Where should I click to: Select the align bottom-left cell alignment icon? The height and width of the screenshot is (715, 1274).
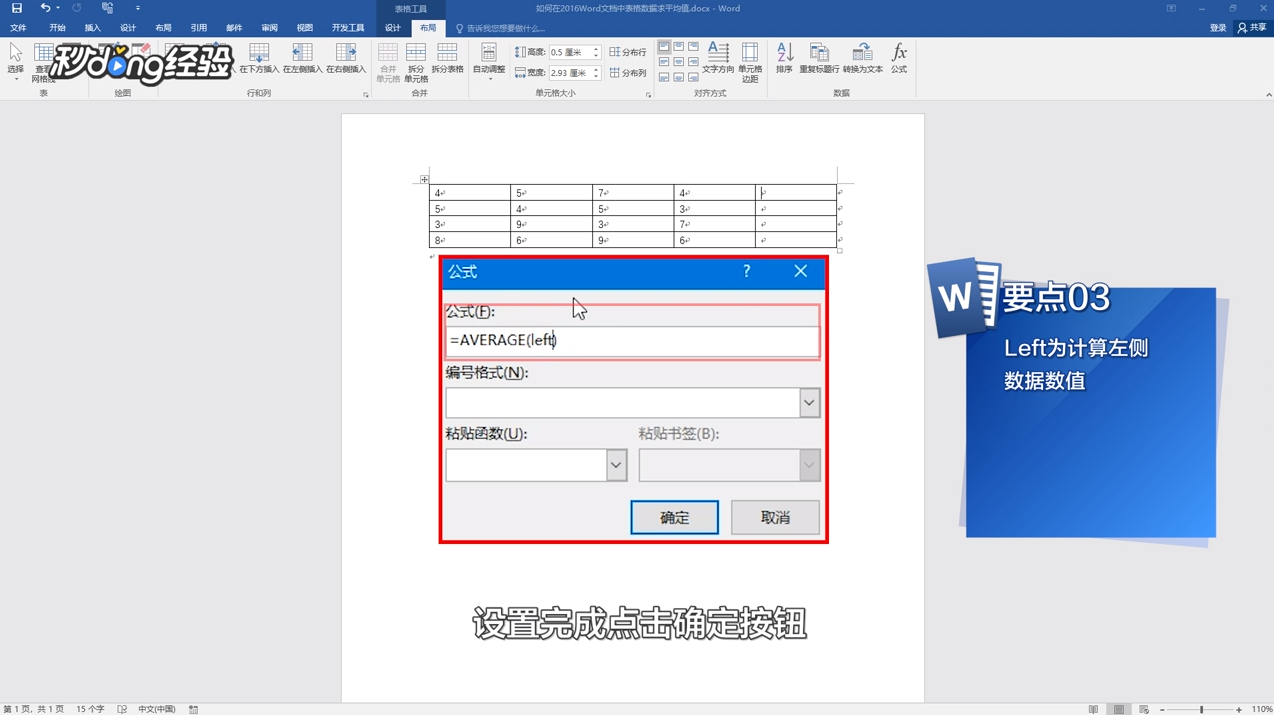664,77
